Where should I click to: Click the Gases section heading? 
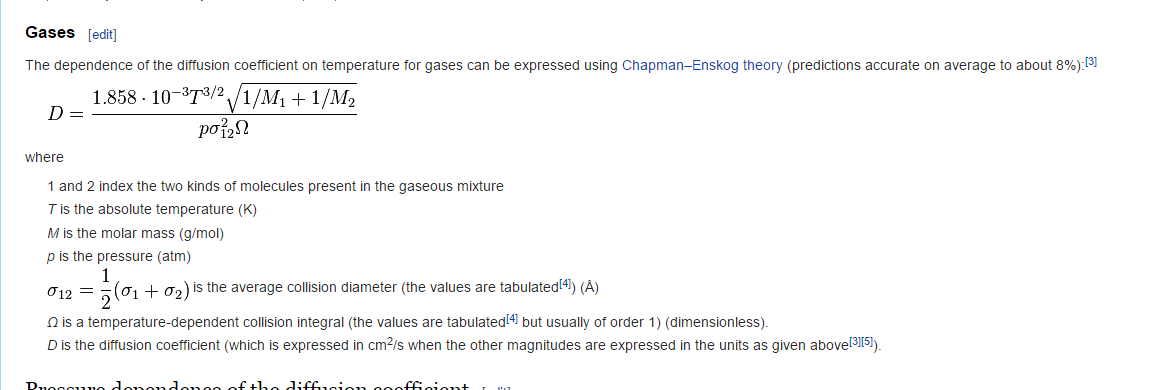tap(50, 32)
